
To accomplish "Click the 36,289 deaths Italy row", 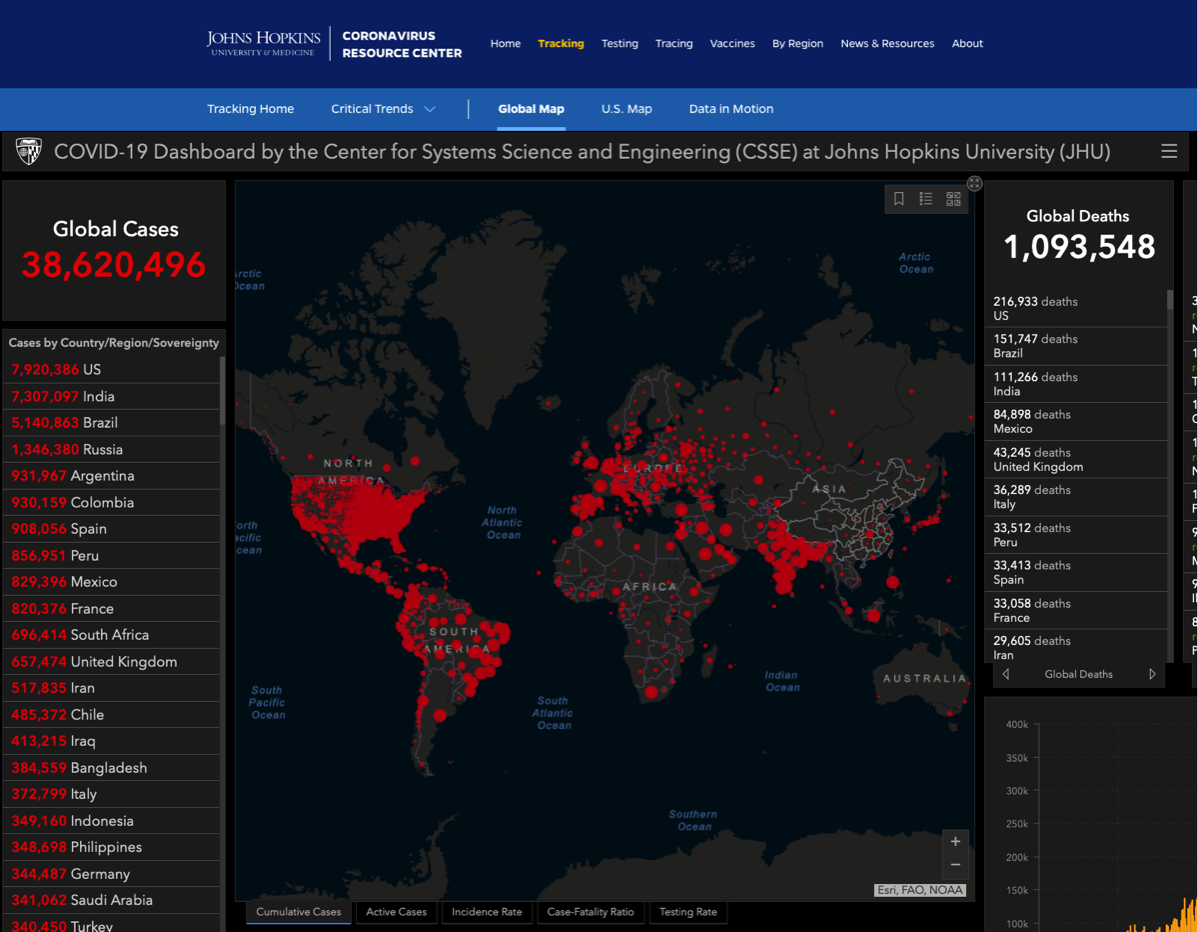I will pyautogui.click(x=1076, y=497).
